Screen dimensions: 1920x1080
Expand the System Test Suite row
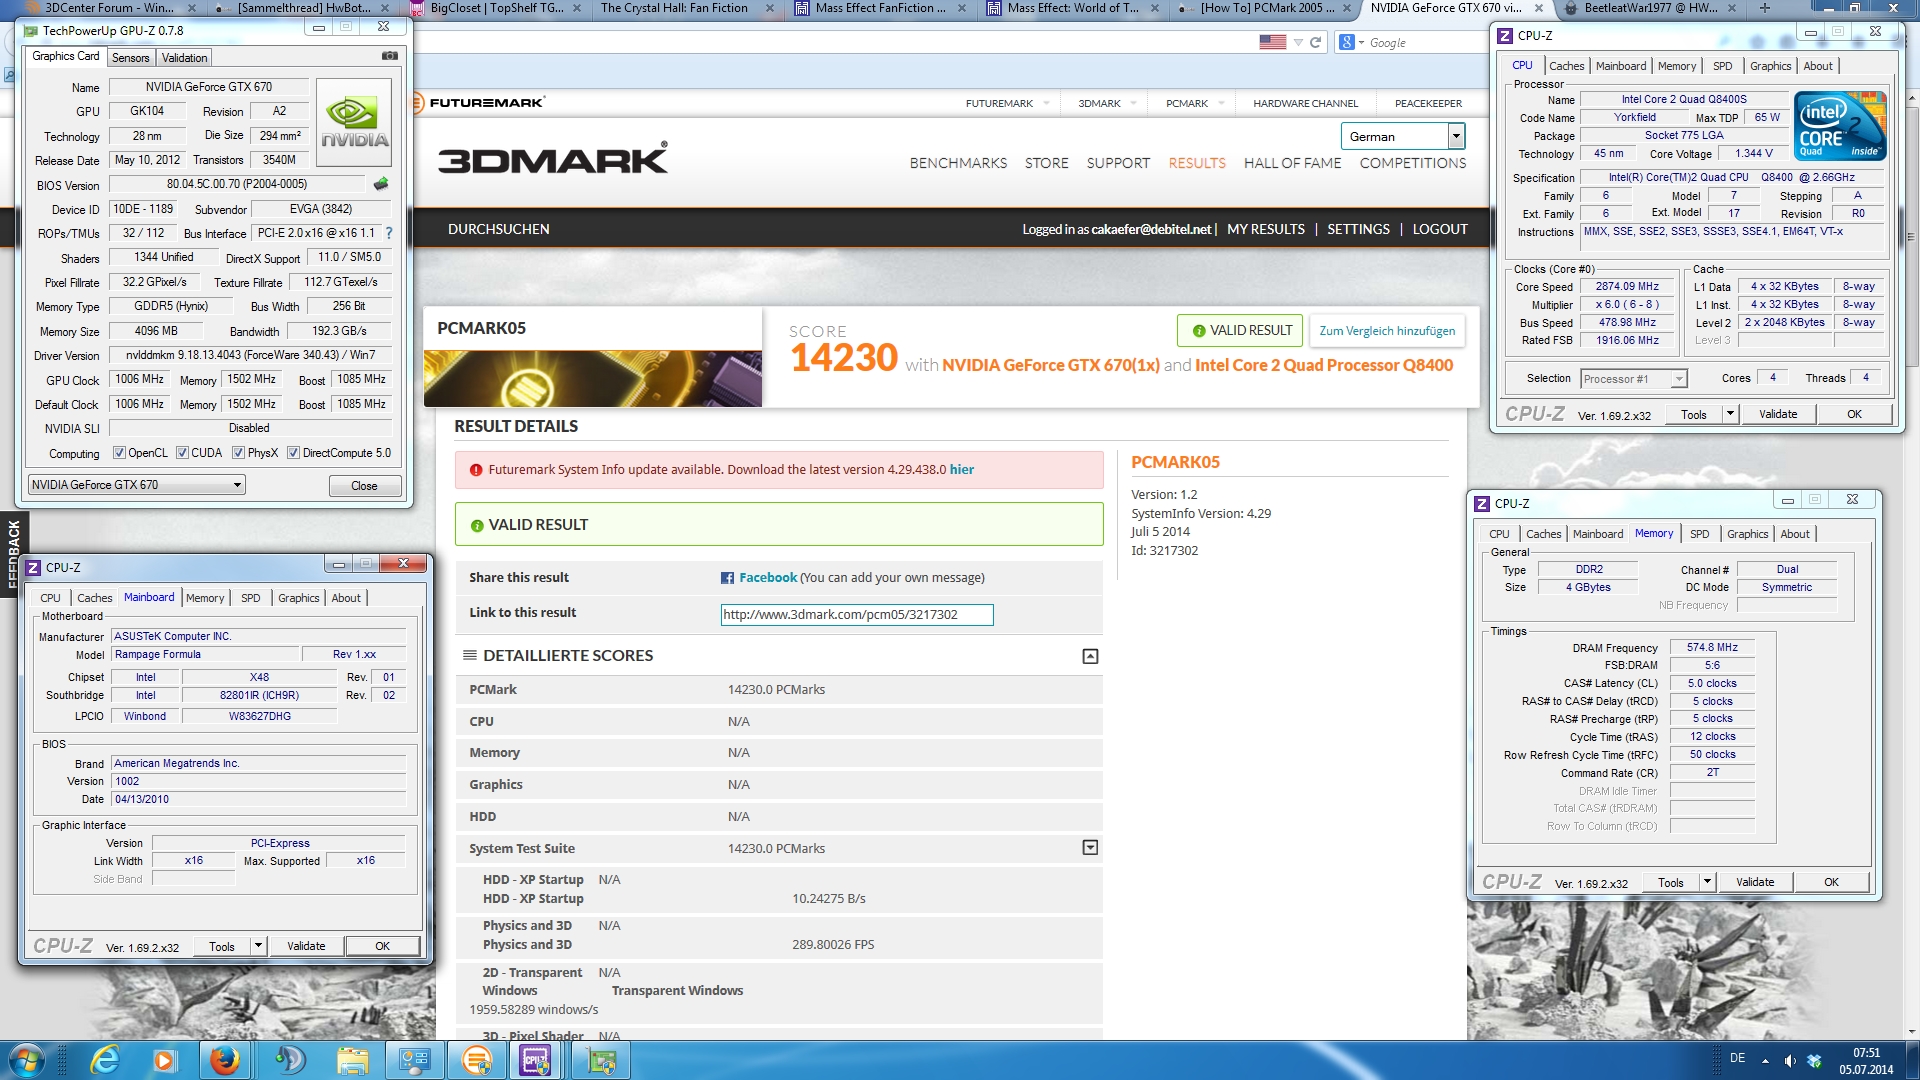[1090, 848]
